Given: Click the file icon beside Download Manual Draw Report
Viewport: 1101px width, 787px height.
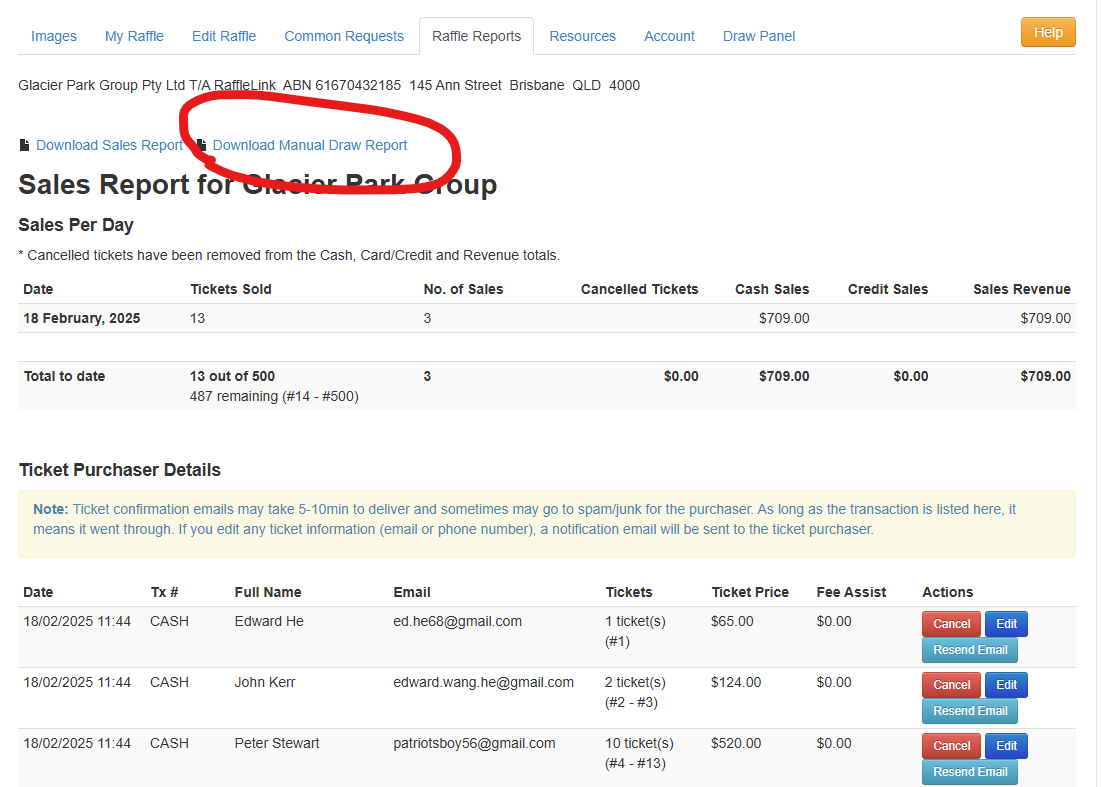Looking at the screenshot, I should coord(201,146).
